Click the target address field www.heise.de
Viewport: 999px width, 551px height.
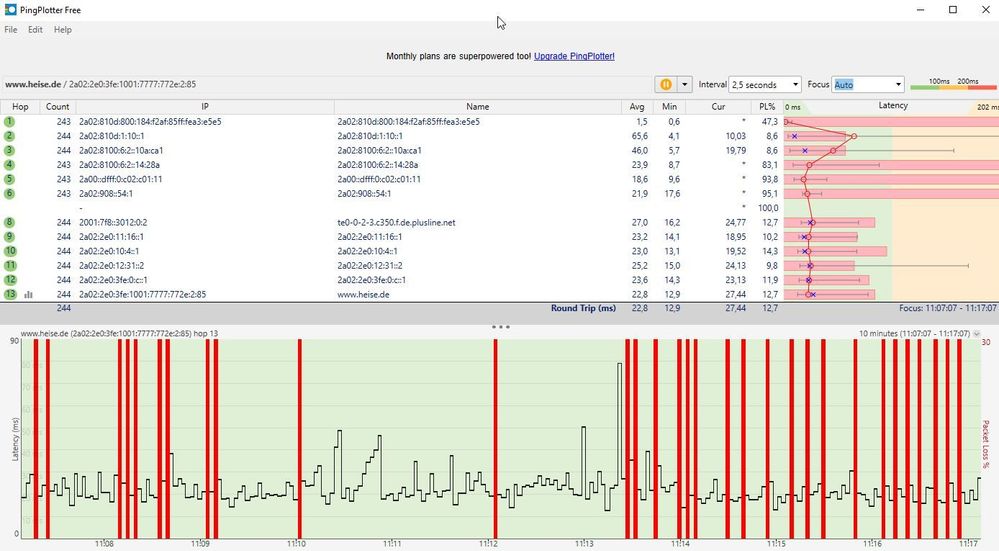[326, 84]
